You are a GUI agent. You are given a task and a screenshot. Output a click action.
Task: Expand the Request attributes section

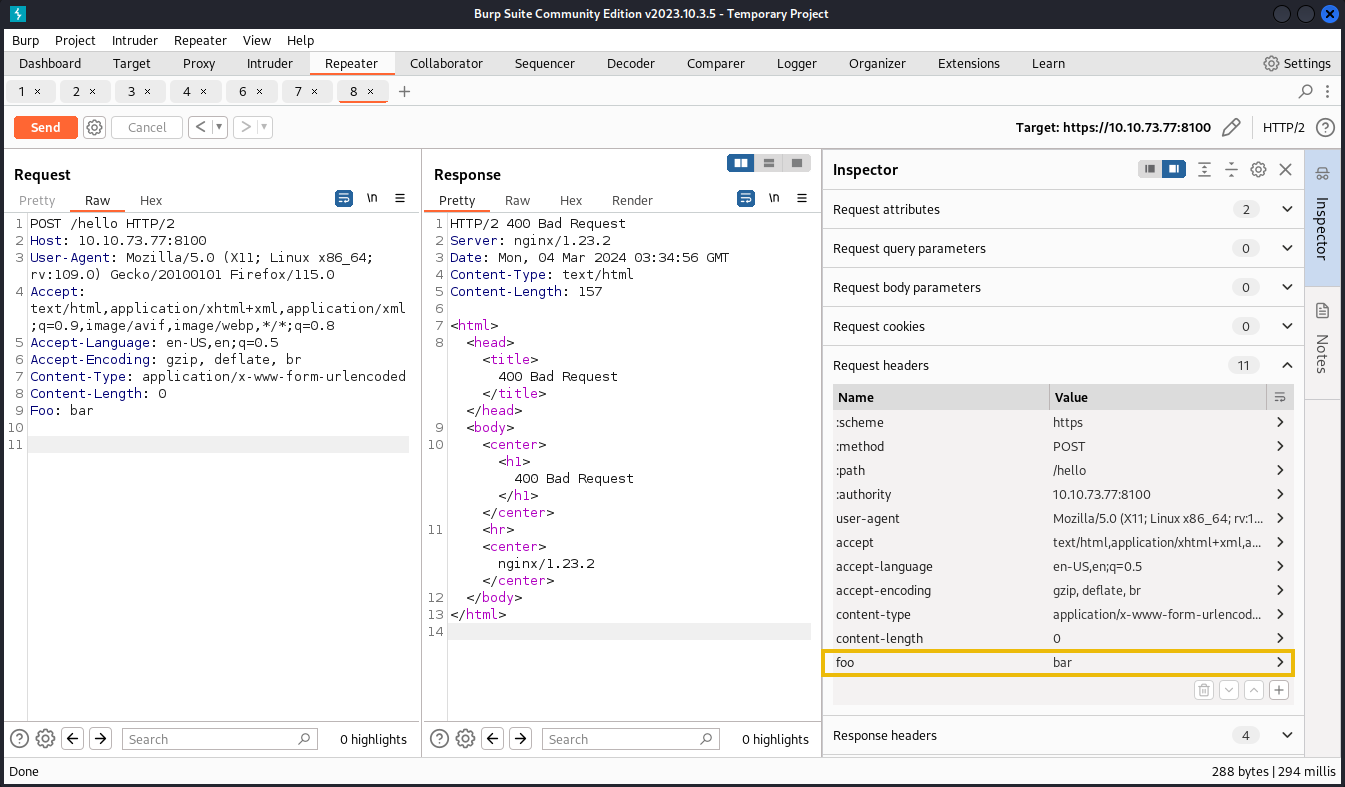[x=1287, y=209]
